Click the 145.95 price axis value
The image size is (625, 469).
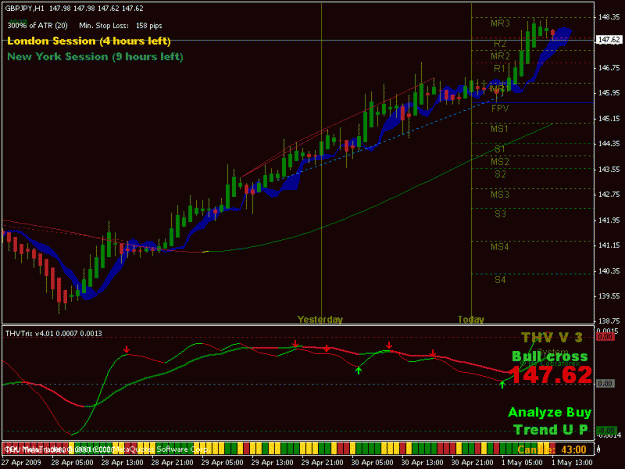click(x=609, y=93)
